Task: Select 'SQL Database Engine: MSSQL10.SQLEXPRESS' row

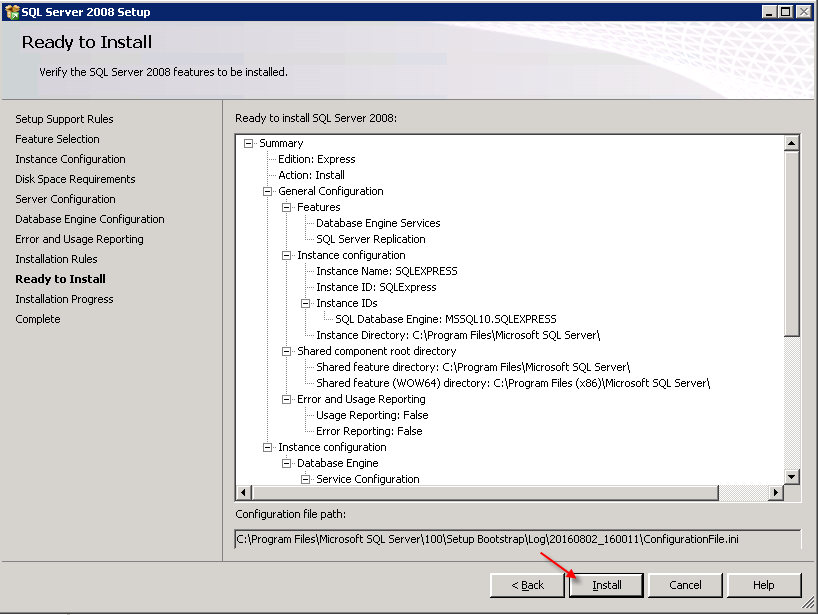Action: coord(446,319)
